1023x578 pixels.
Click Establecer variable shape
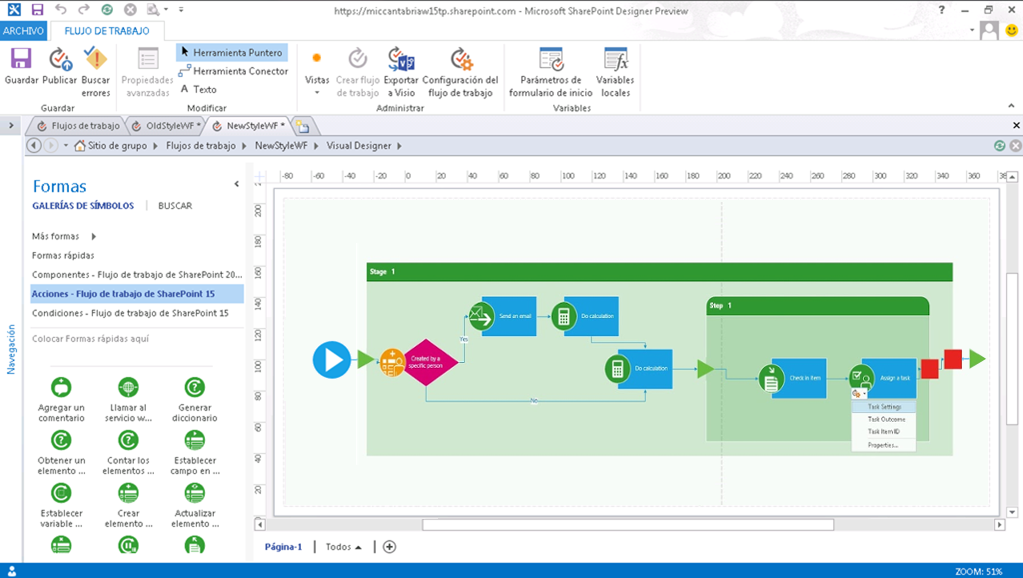click(61, 505)
